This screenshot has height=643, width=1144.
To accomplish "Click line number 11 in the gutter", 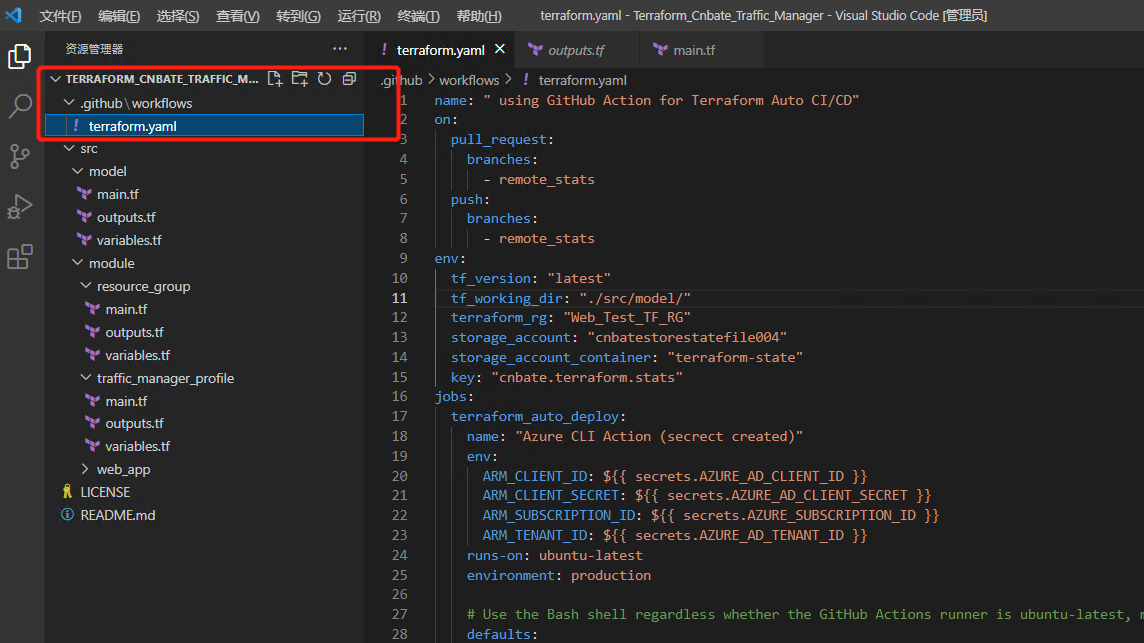I will click(399, 298).
